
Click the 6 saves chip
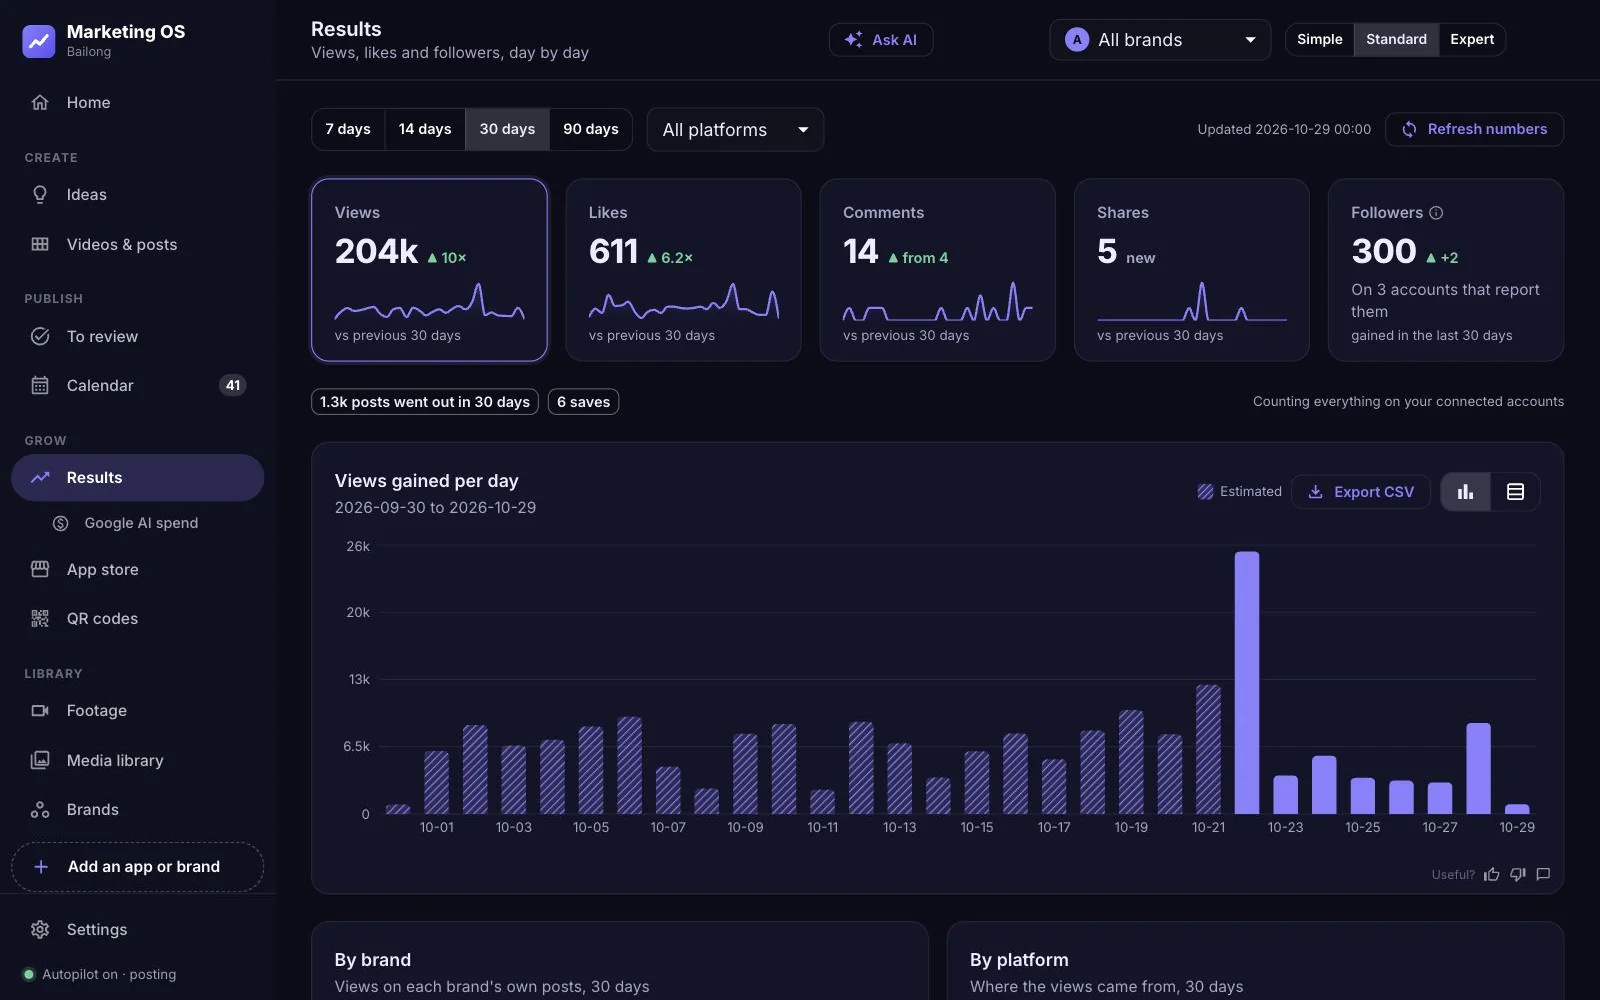pos(583,402)
